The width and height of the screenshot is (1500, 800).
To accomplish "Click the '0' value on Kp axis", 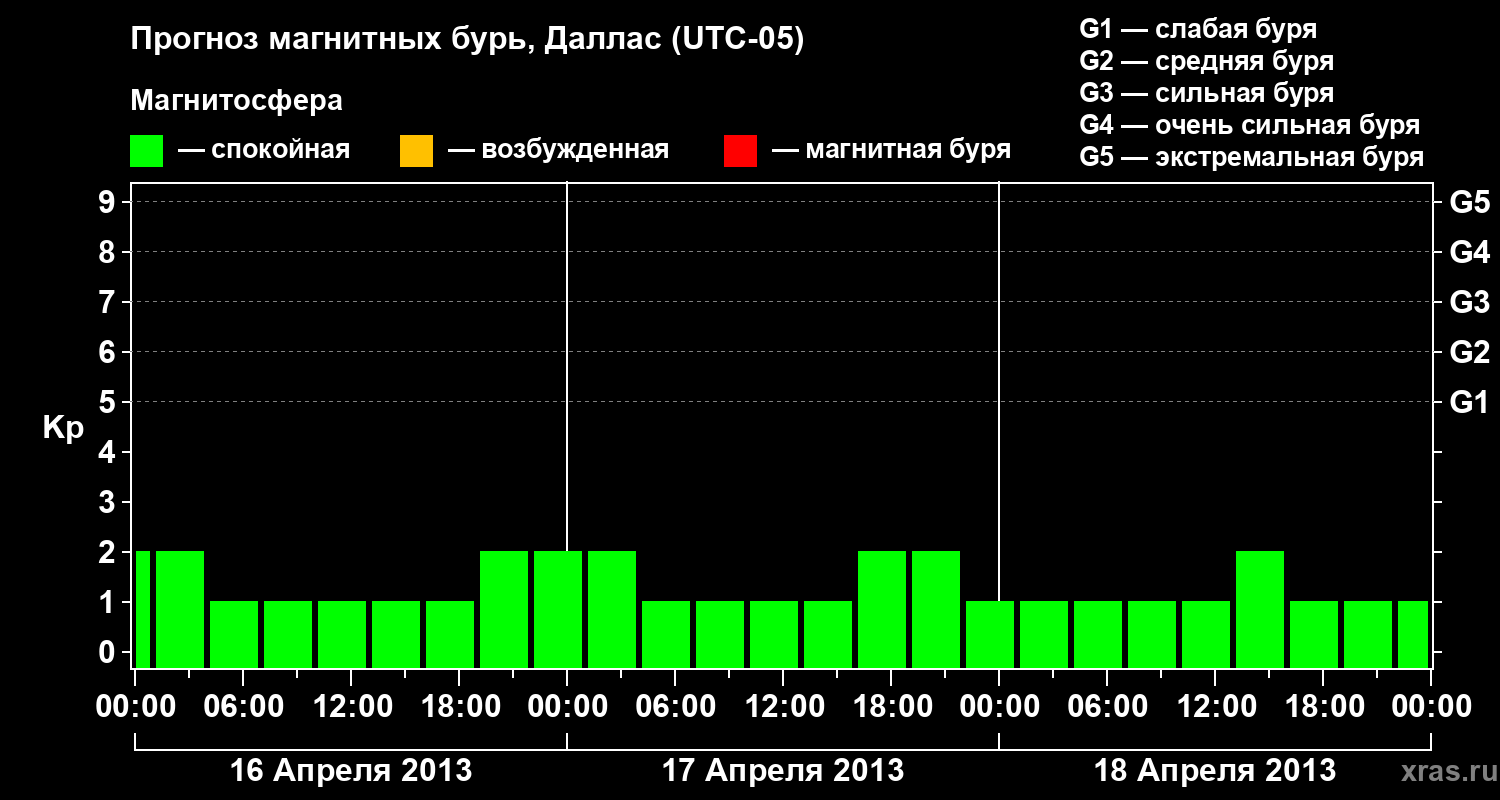I will (x=109, y=653).
